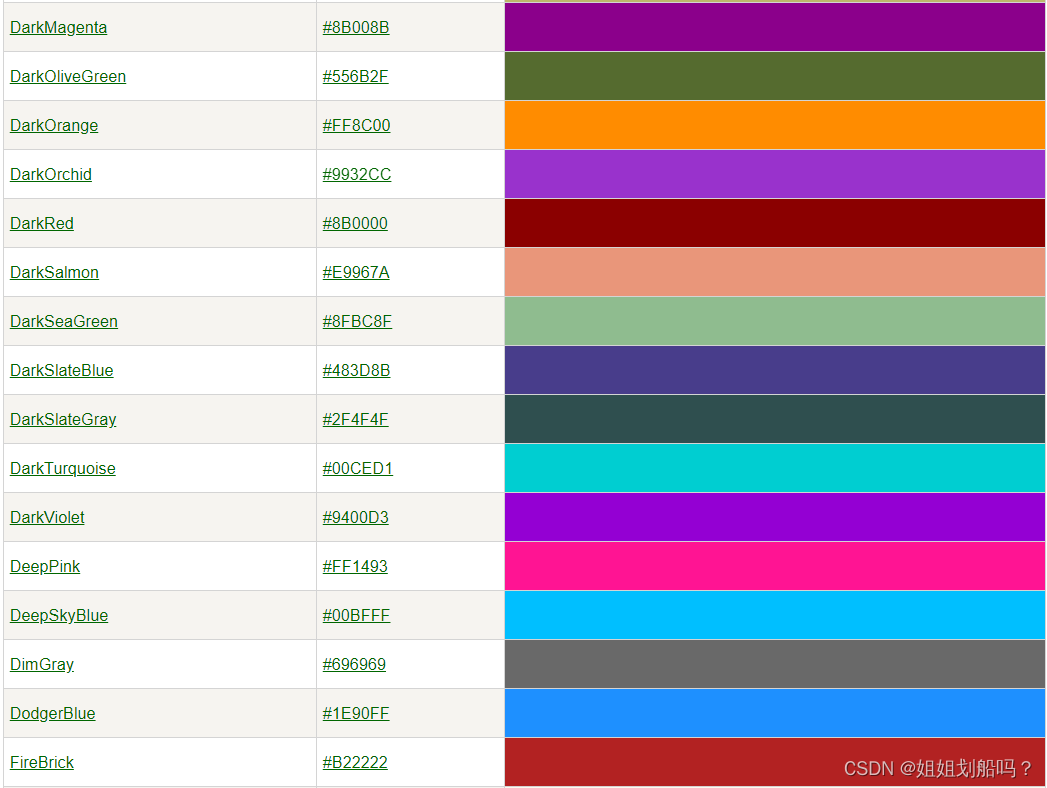
Task: Click the DarkSalmon color name link
Action: [54, 272]
